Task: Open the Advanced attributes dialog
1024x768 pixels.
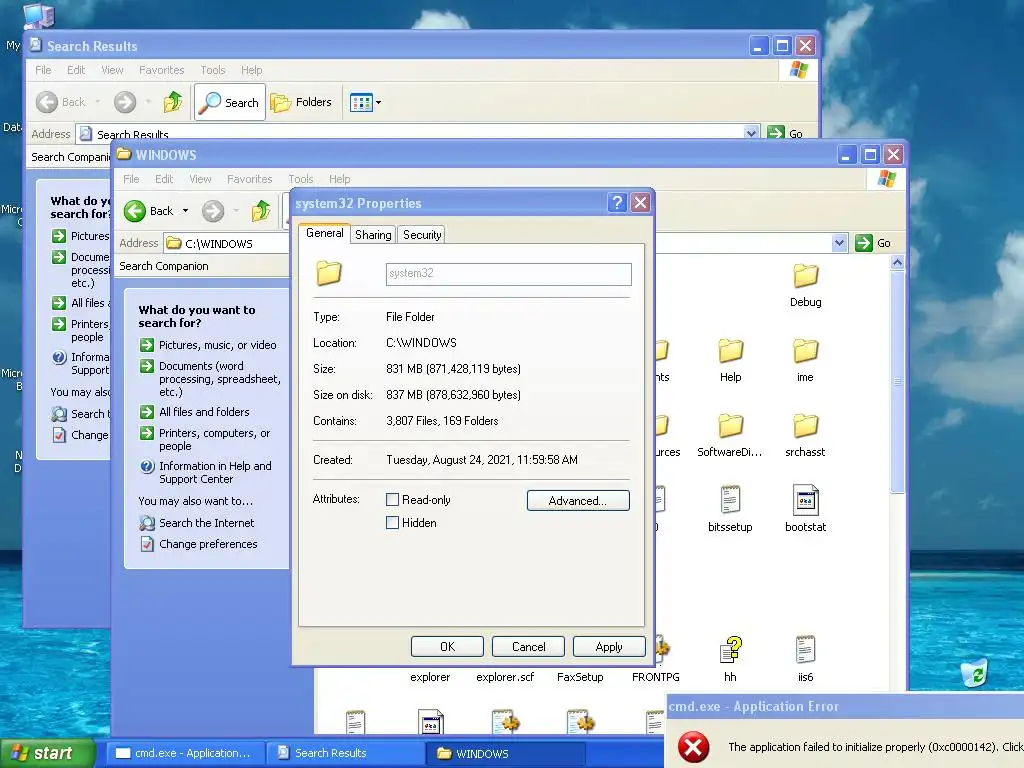Action: point(578,501)
